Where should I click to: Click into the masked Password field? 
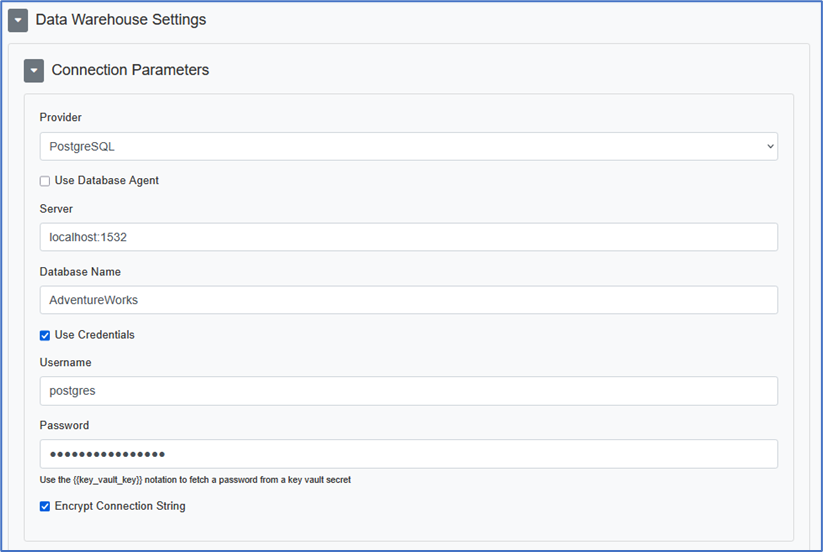(x=408, y=454)
